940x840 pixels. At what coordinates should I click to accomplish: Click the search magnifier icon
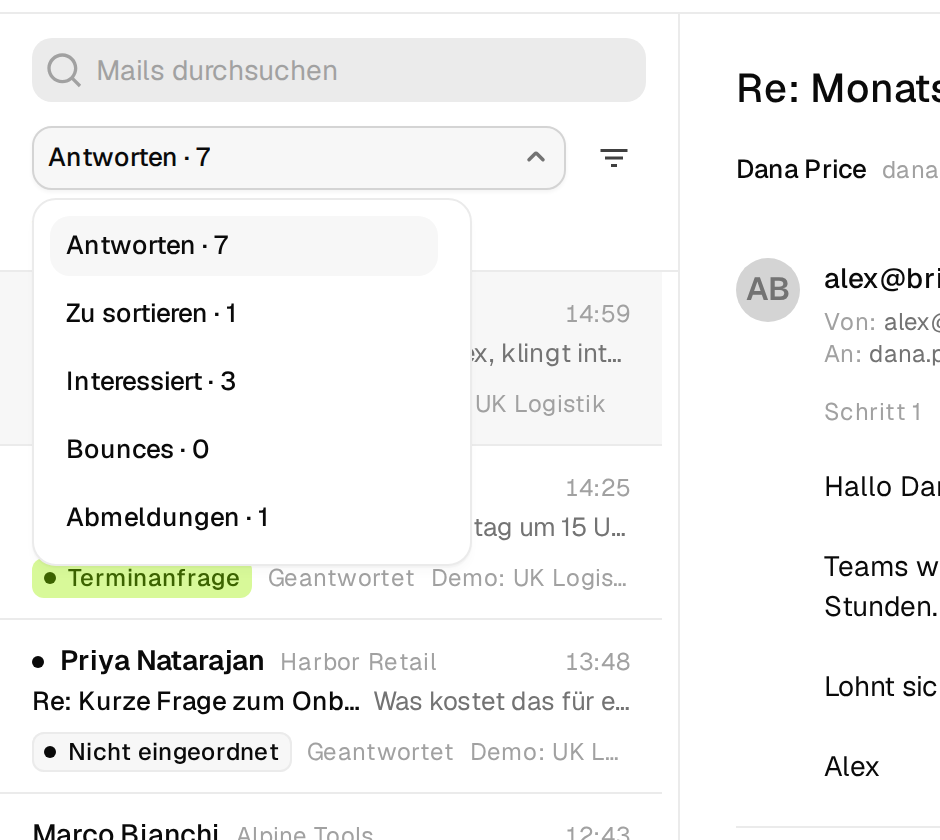click(x=64, y=70)
